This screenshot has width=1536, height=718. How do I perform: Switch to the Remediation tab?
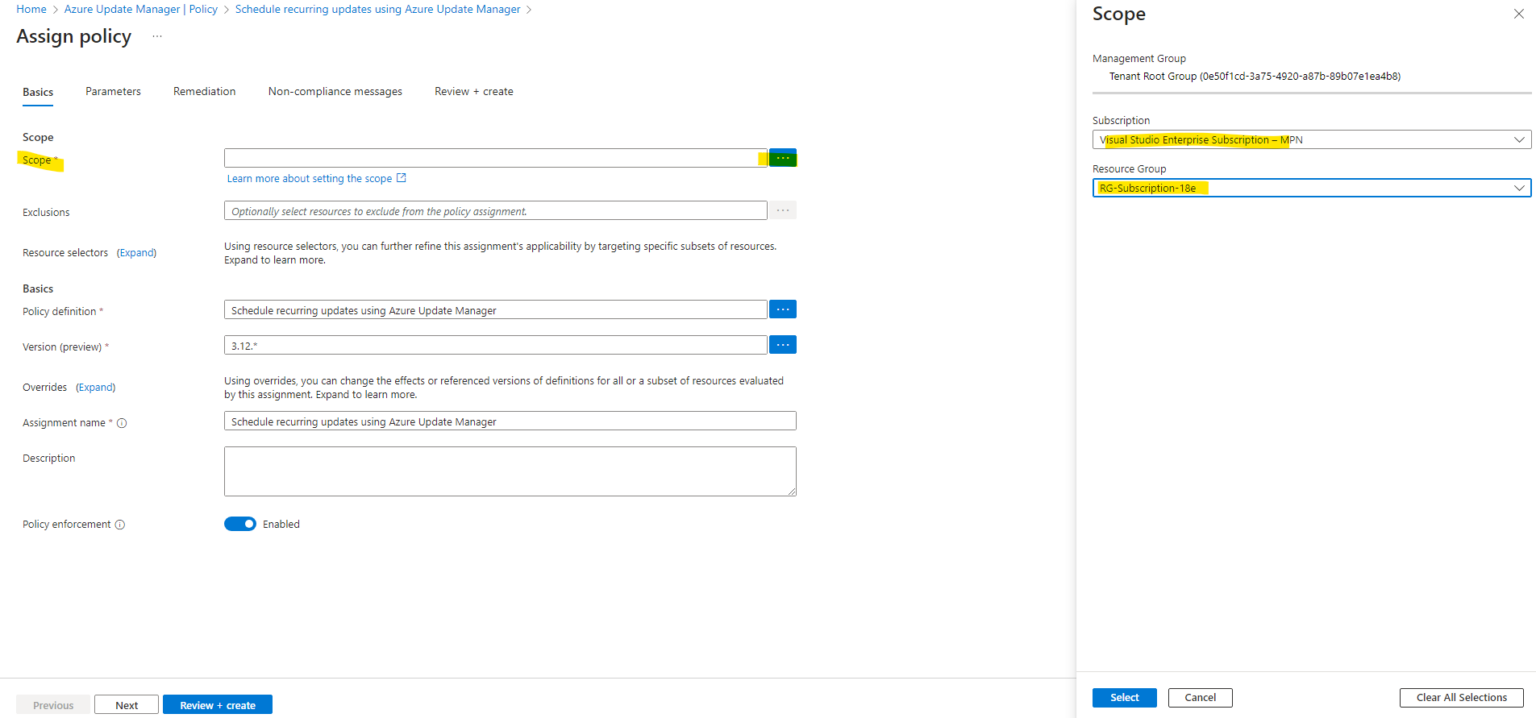coord(204,91)
